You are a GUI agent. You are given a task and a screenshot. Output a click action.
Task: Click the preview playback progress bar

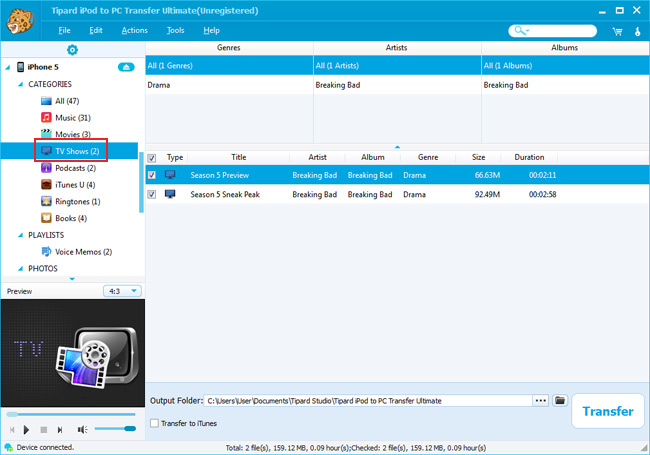pos(71,414)
